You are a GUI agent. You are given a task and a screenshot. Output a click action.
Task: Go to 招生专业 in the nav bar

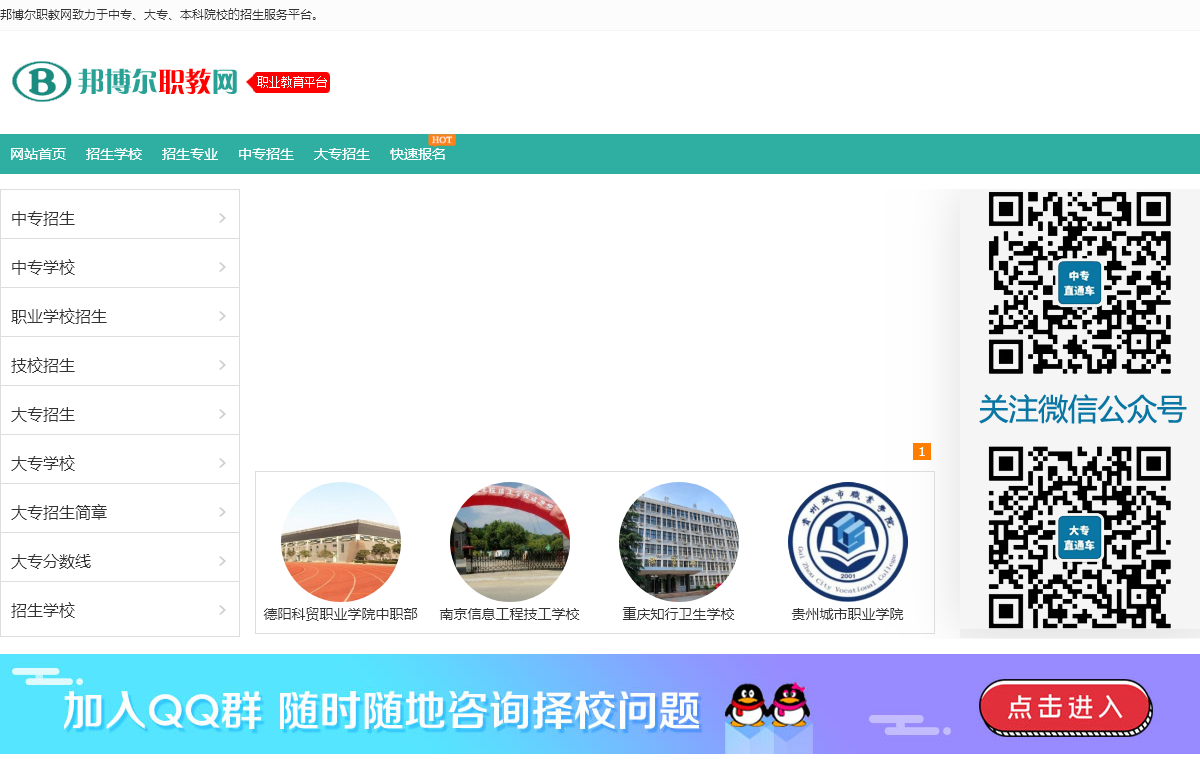(x=190, y=154)
